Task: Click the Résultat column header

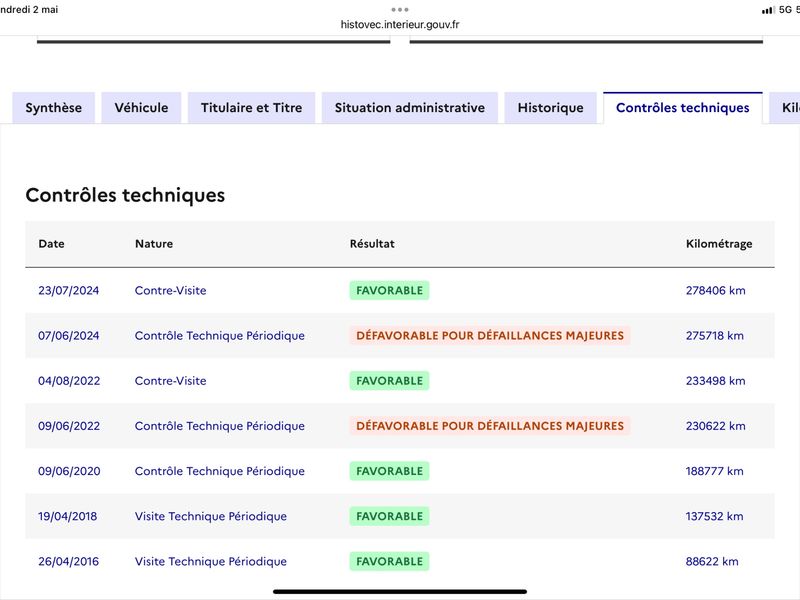Action: click(x=372, y=244)
